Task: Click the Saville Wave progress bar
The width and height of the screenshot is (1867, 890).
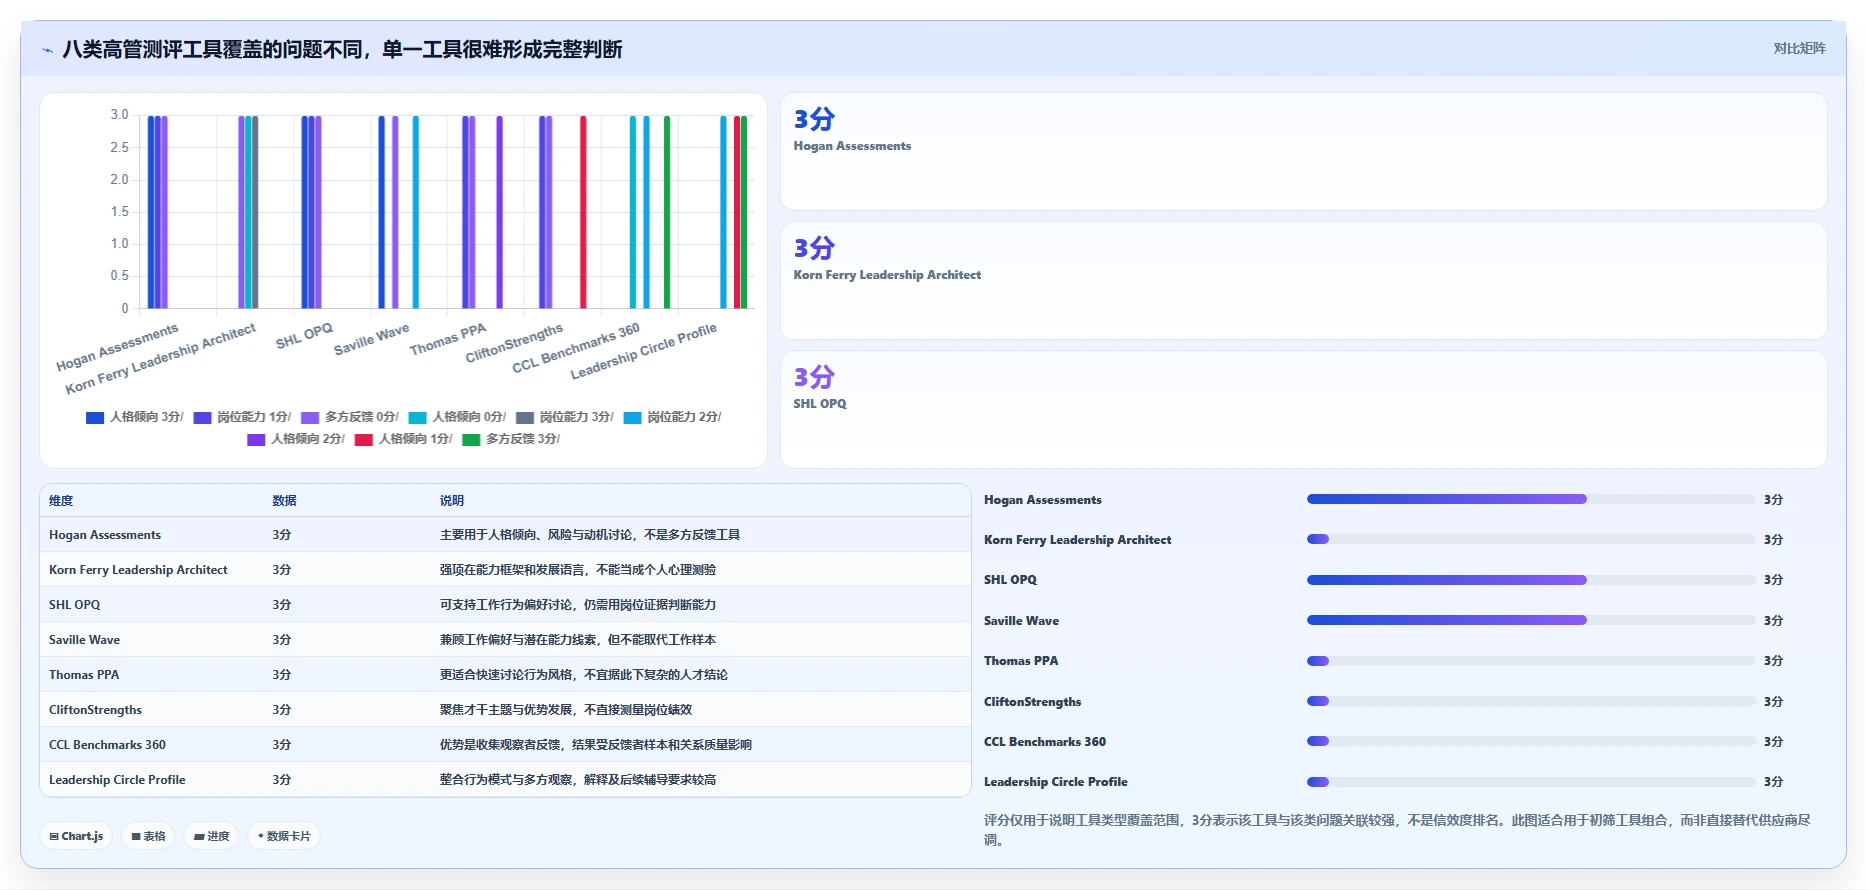Action: coord(1531,620)
